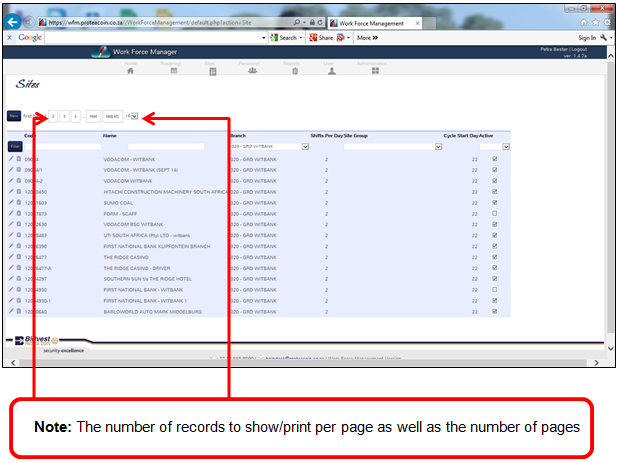The height and width of the screenshot is (463, 618).
Task: Enable Active checkbox for FIRST NATIONAL BANK - WITBANK
Action: [x=495, y=290]
